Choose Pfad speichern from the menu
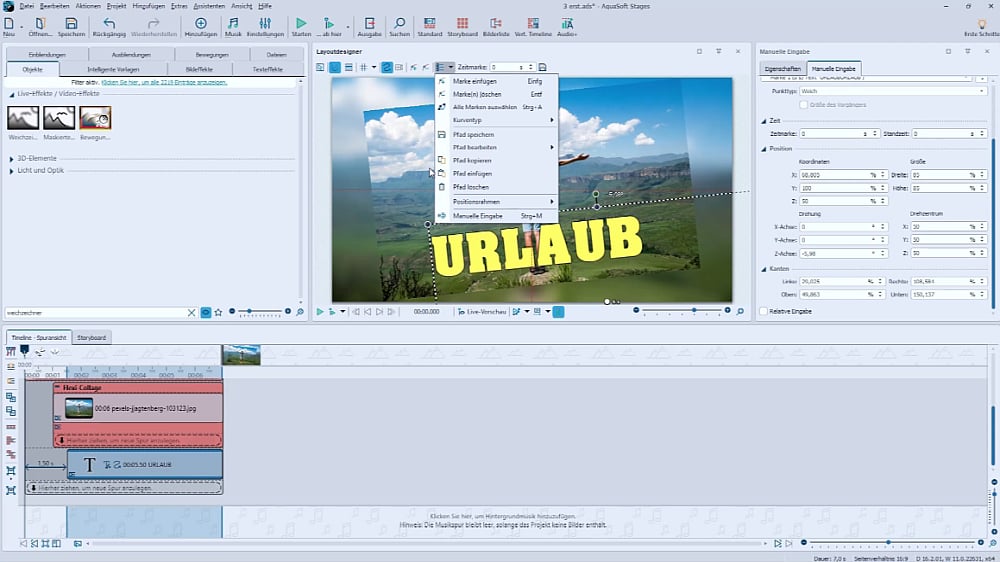The height and width of the screenshot is (562, 1000). tap(473, 134)
